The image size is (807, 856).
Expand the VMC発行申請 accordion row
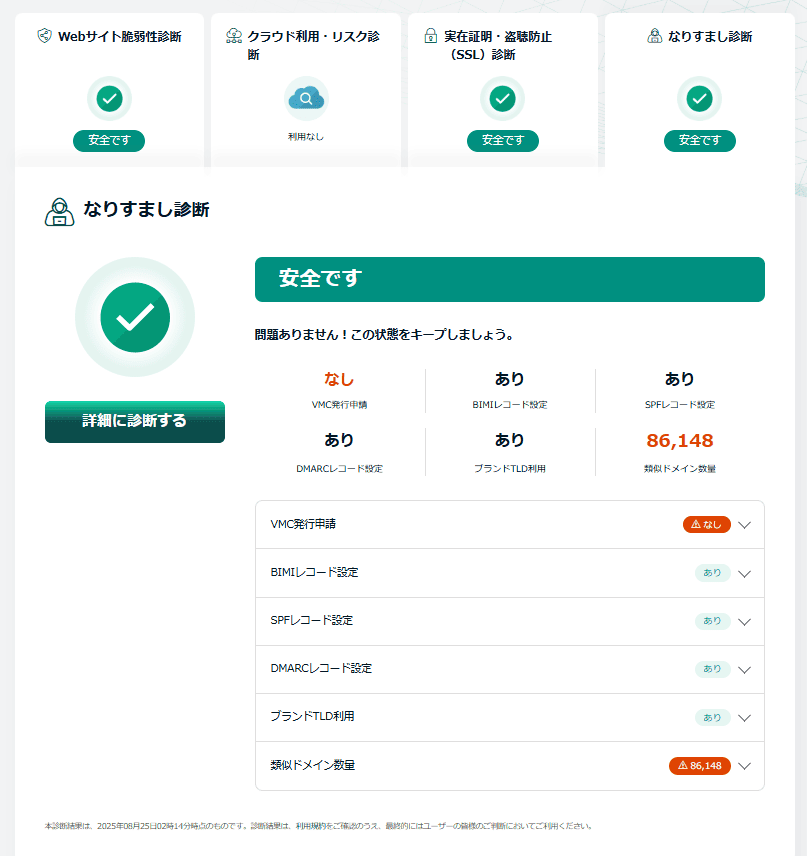pyautogui.click(x=510, y=525)
